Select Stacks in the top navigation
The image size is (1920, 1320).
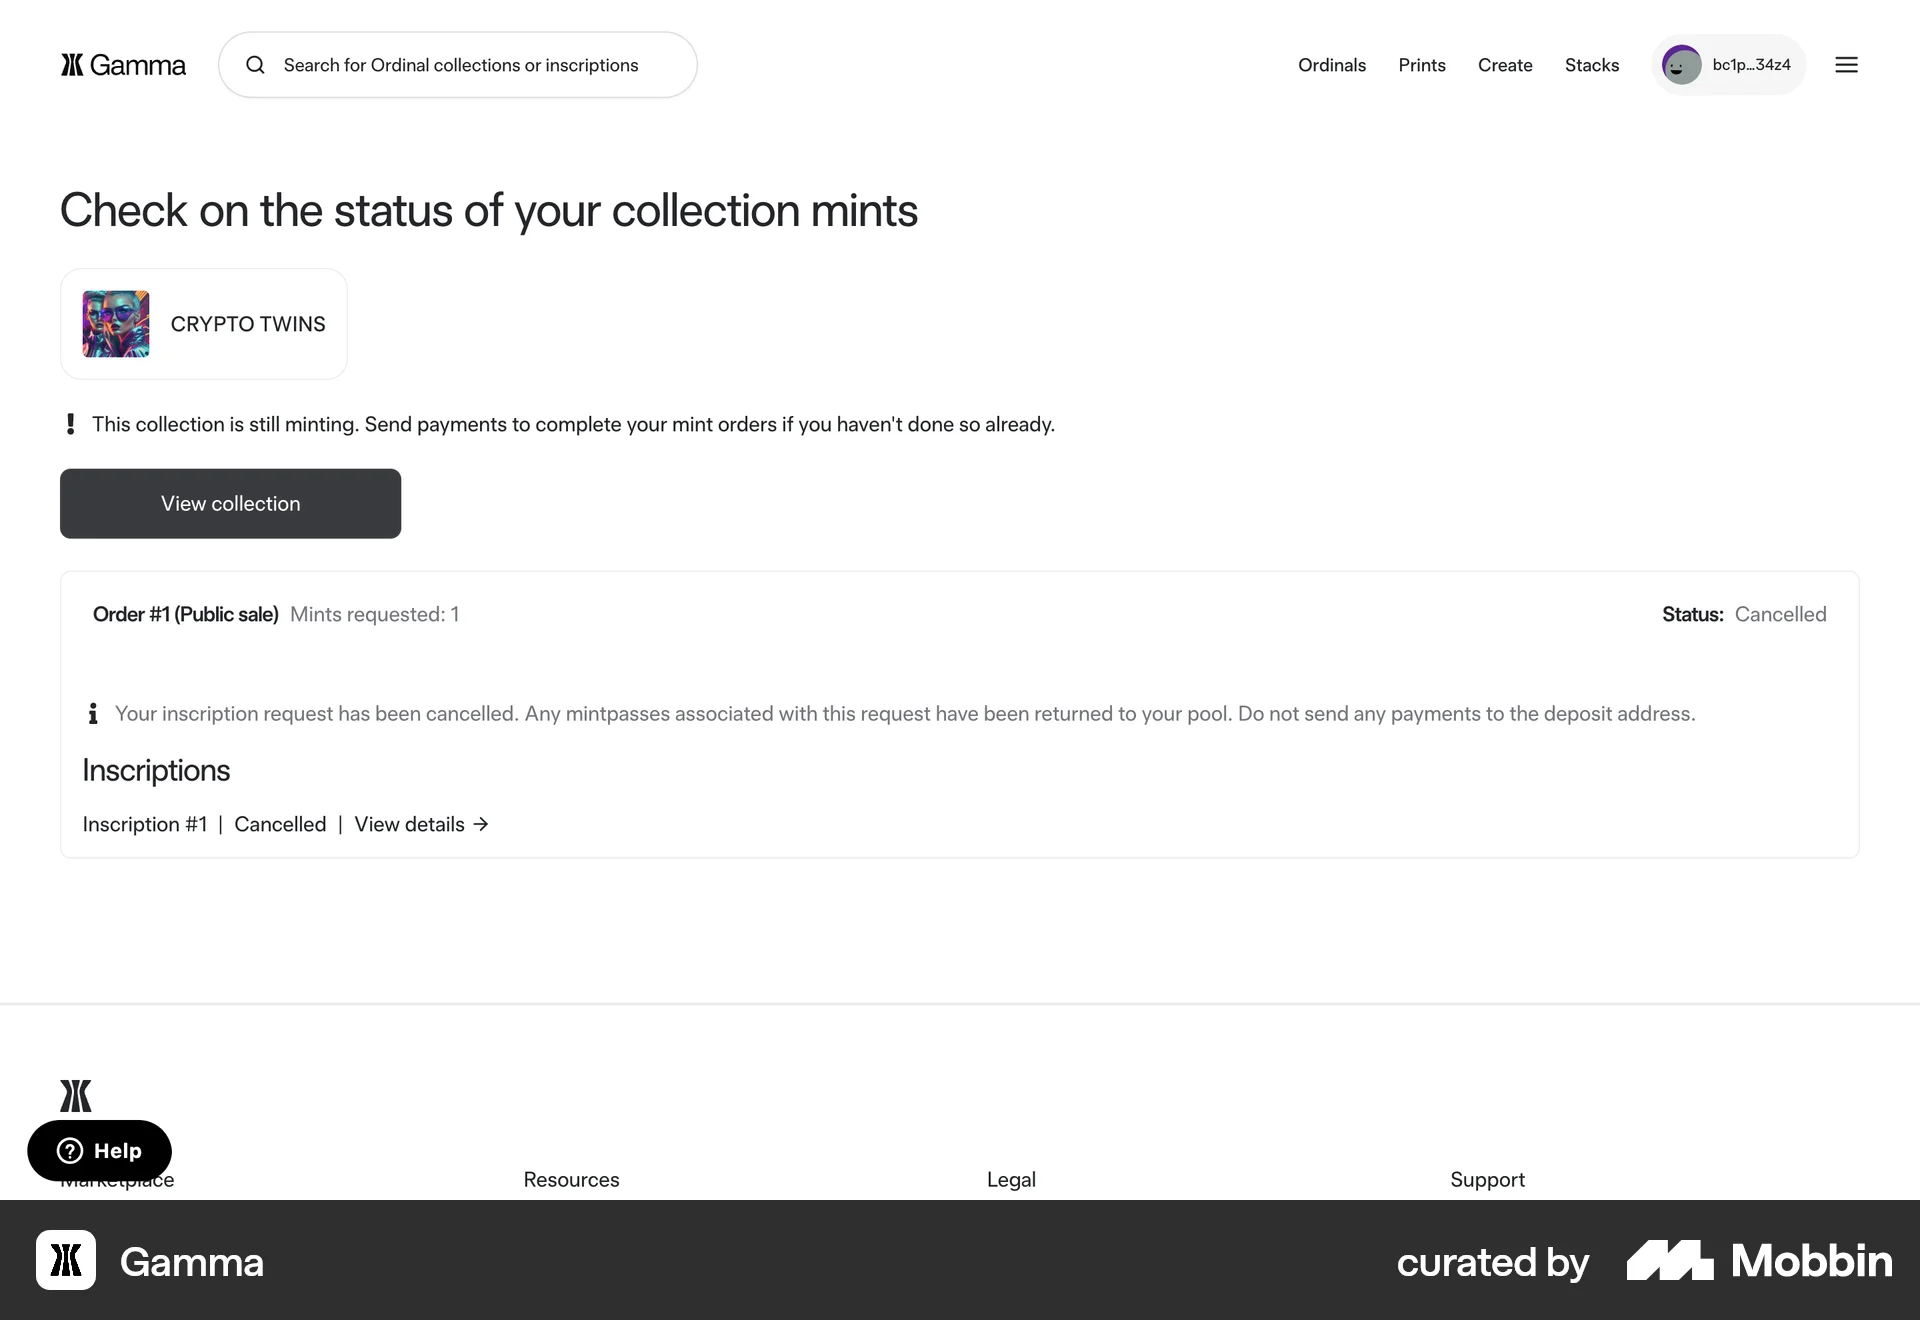click(1591, 65)
